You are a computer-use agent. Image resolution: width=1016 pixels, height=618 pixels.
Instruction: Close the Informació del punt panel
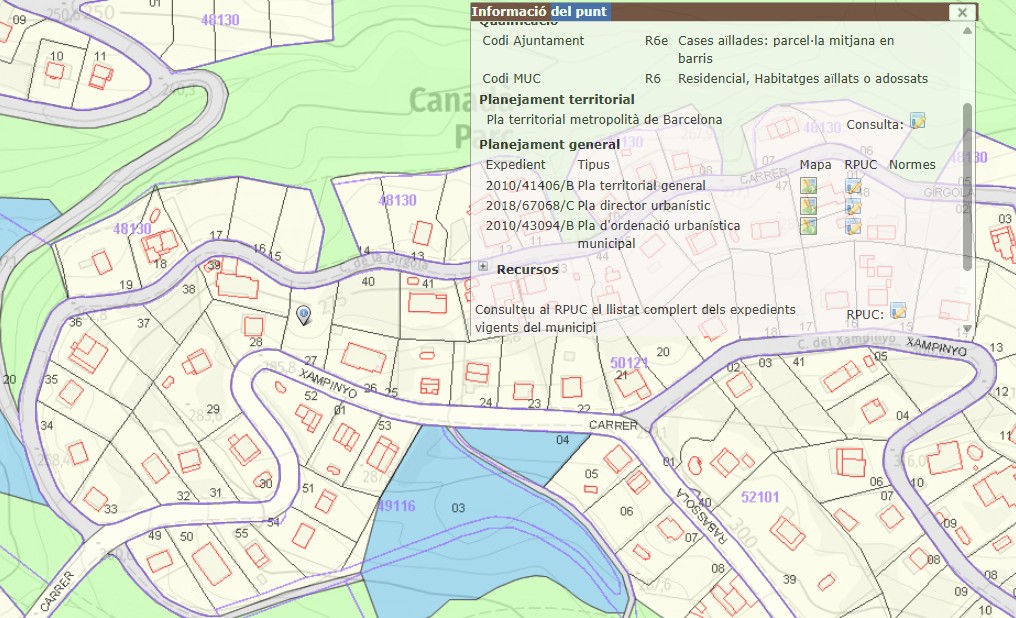[961, 12]
